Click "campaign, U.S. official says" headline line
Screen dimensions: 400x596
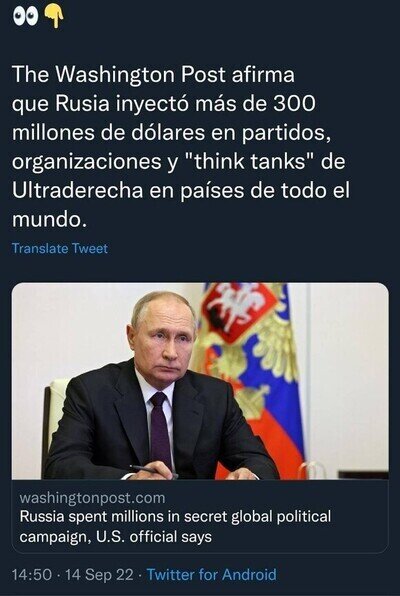pos(116,537)
